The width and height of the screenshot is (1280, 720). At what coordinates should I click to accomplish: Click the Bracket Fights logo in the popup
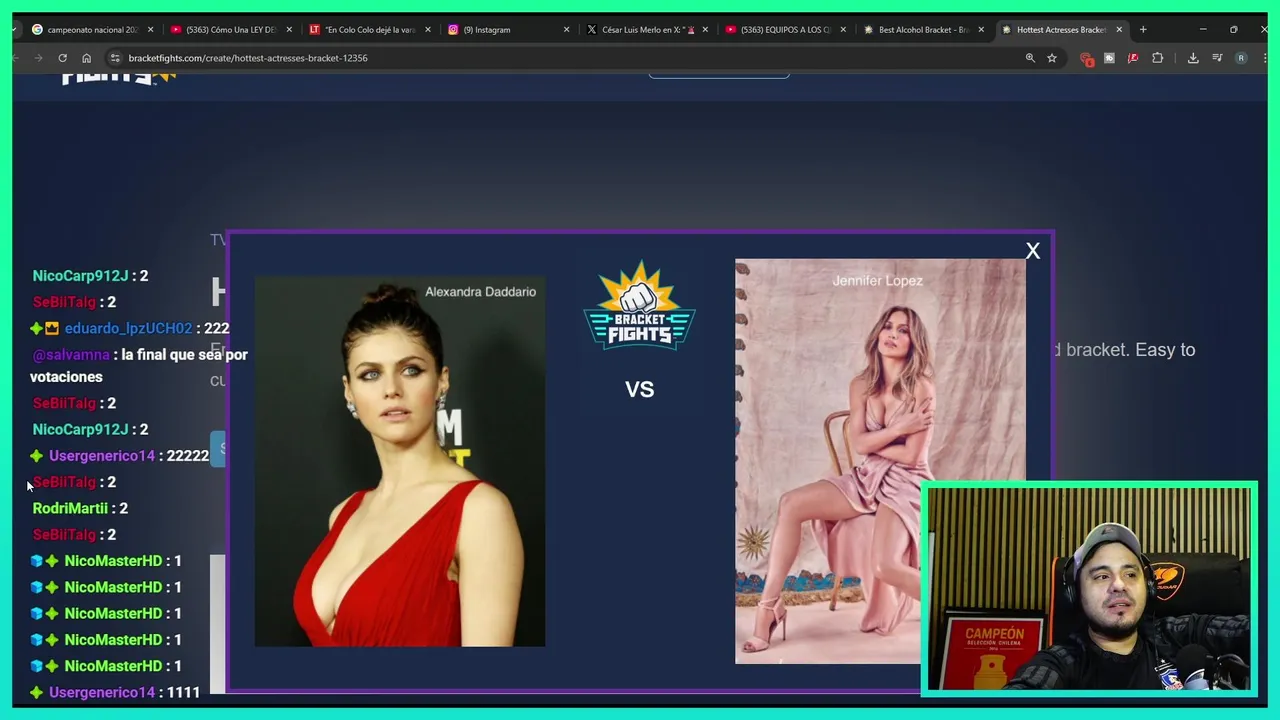click(640, 306)
